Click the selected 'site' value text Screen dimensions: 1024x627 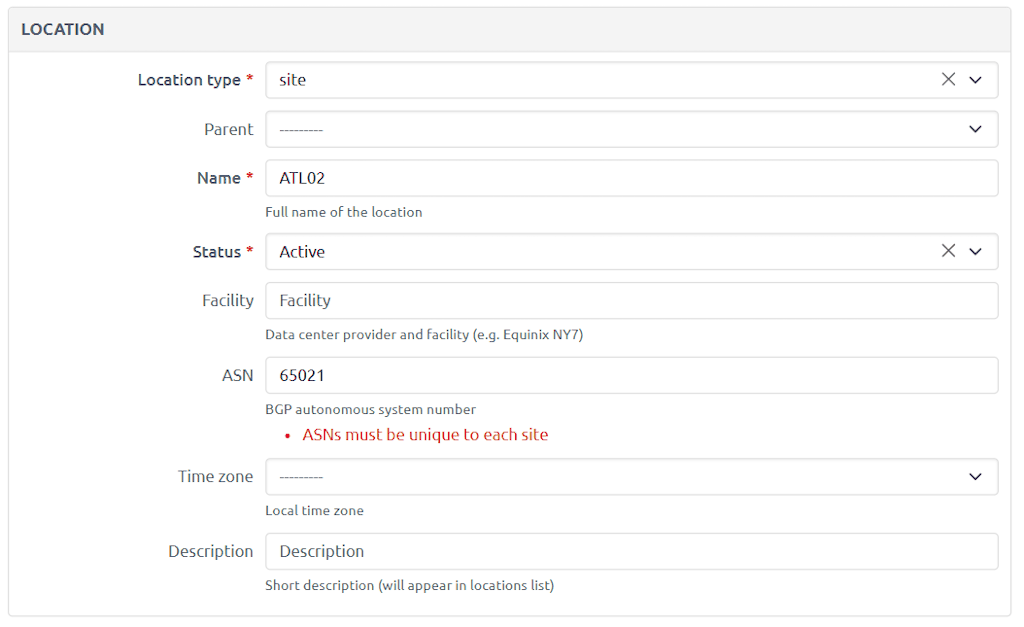[x=293, y=80]
